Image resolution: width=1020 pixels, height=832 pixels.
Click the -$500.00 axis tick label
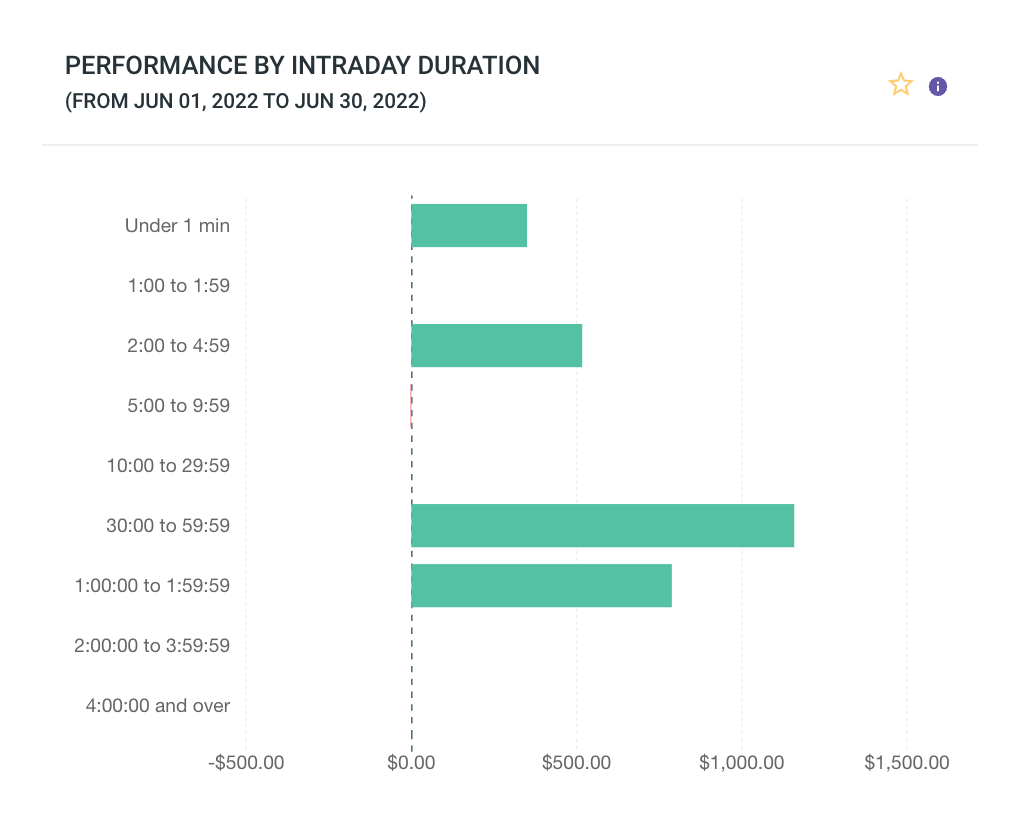click(x=245, y=763)
